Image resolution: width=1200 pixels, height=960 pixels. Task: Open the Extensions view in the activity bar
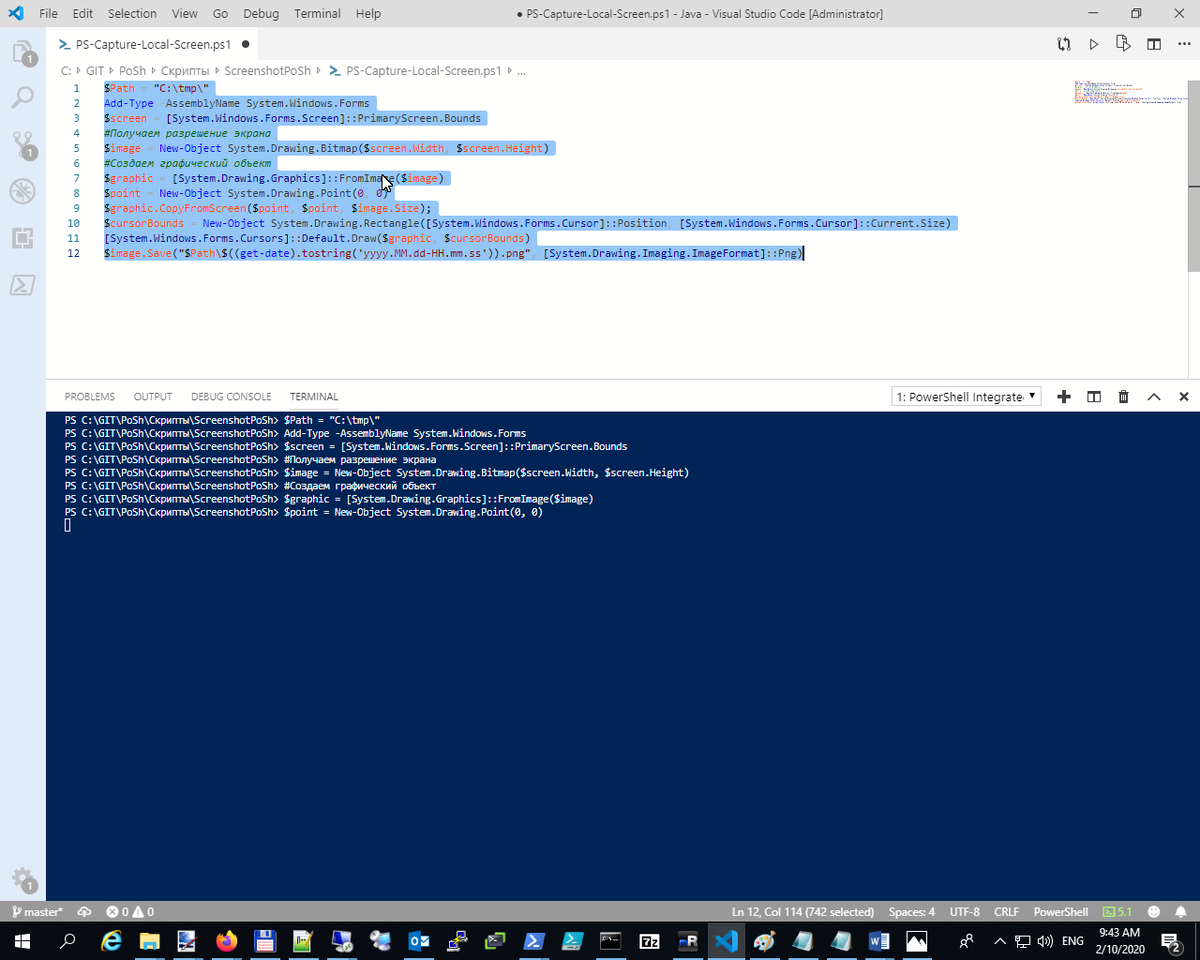22,238
